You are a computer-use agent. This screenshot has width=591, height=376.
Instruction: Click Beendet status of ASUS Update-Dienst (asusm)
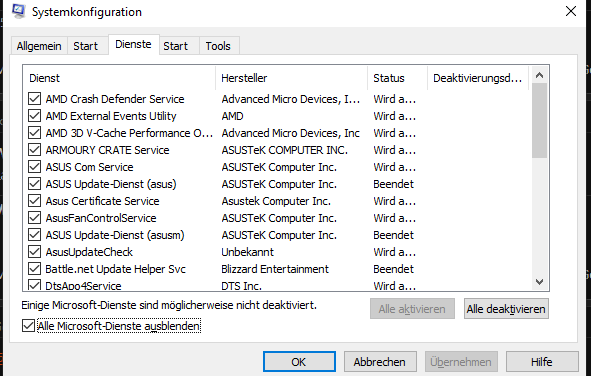click(x=393, y=235)
